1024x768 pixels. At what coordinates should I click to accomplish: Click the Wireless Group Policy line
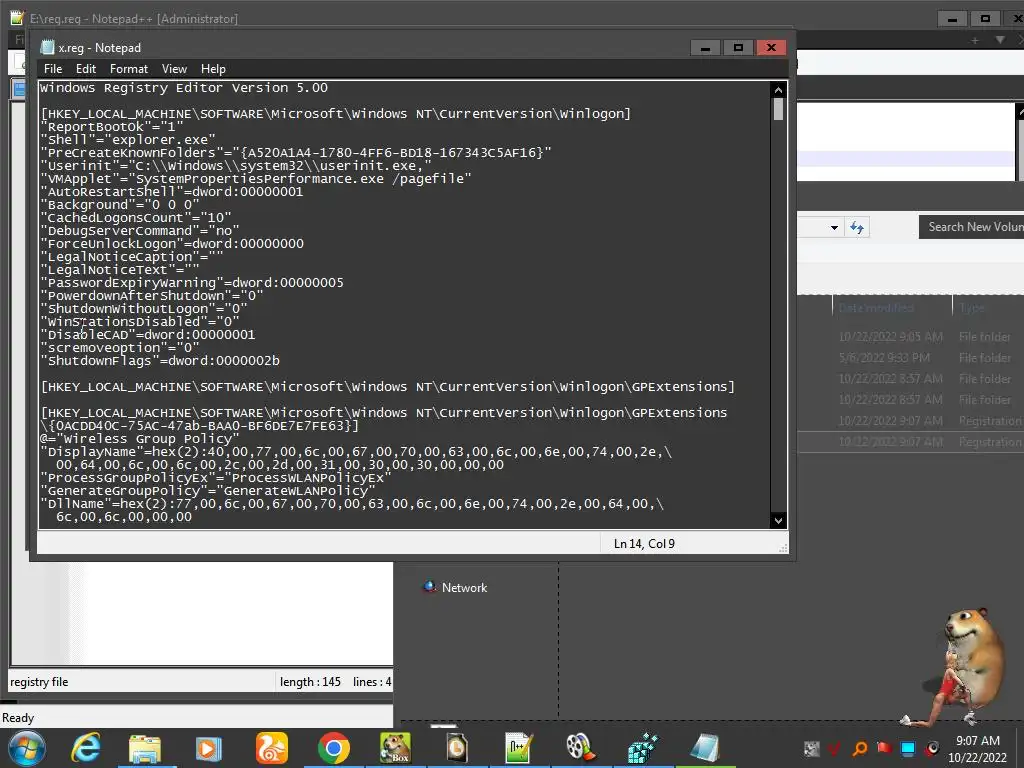click(x=140, y=439)
